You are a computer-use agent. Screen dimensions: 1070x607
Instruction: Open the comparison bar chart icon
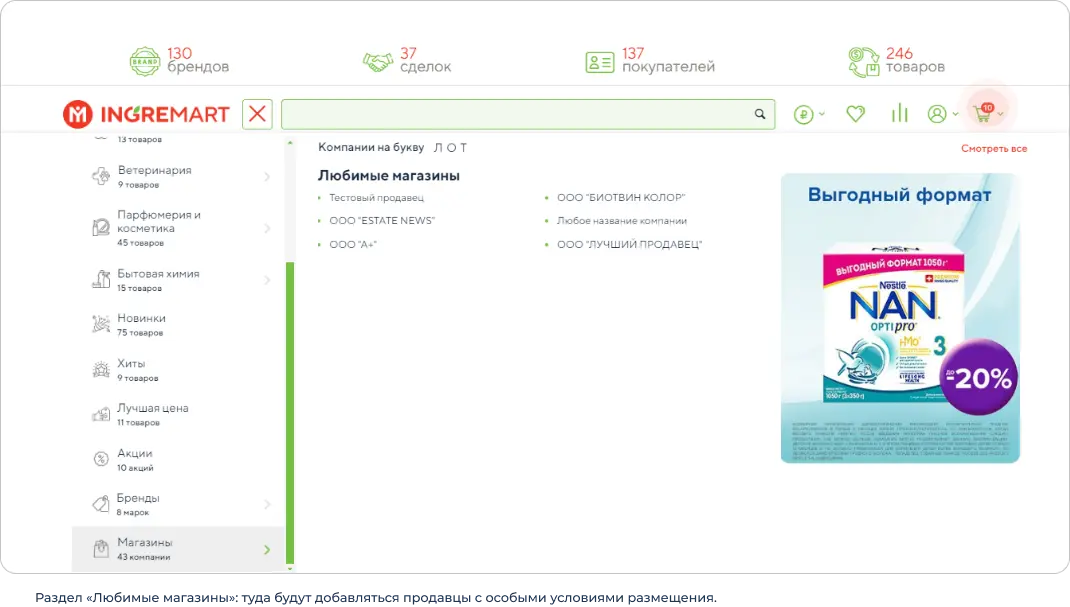pyautogui.click(x=899, y=113)
